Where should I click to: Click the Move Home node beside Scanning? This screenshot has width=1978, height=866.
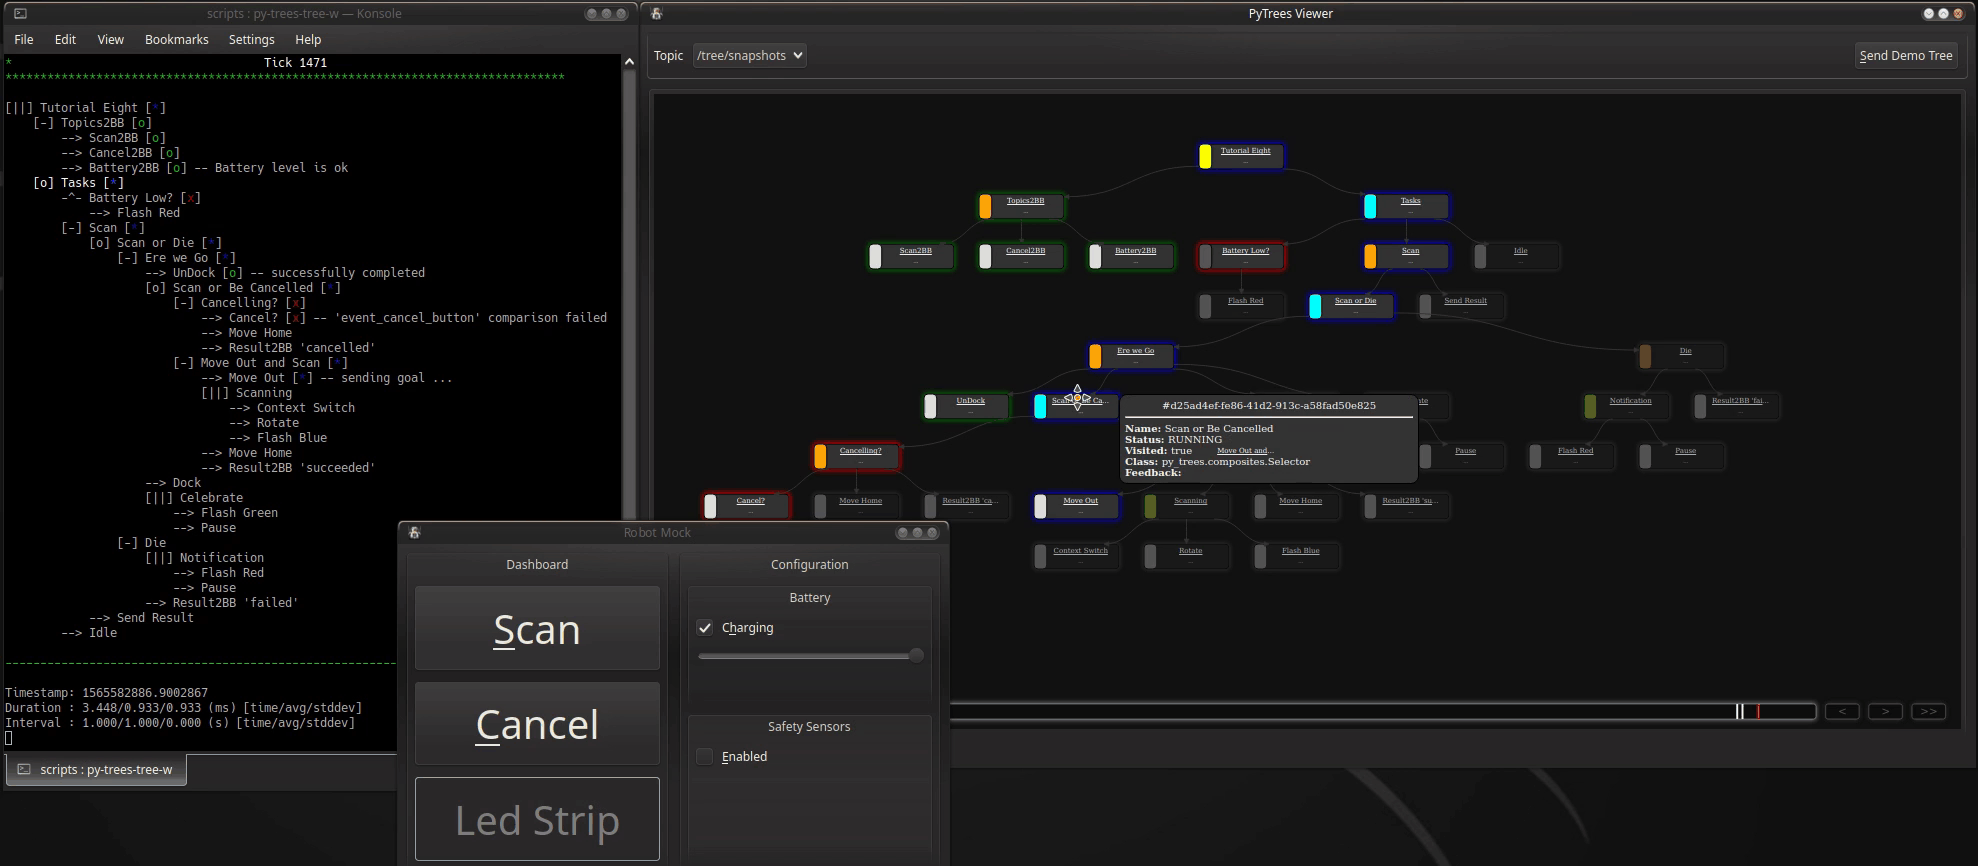point(1296,506)
